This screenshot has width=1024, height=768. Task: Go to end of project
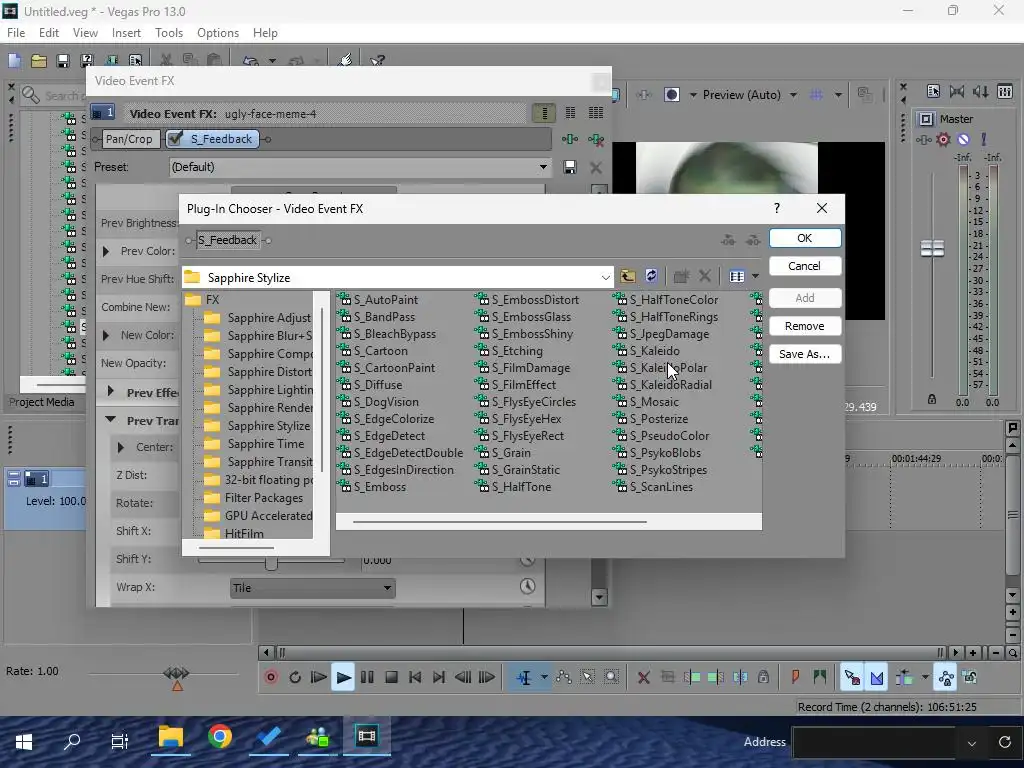click(439, 677)
